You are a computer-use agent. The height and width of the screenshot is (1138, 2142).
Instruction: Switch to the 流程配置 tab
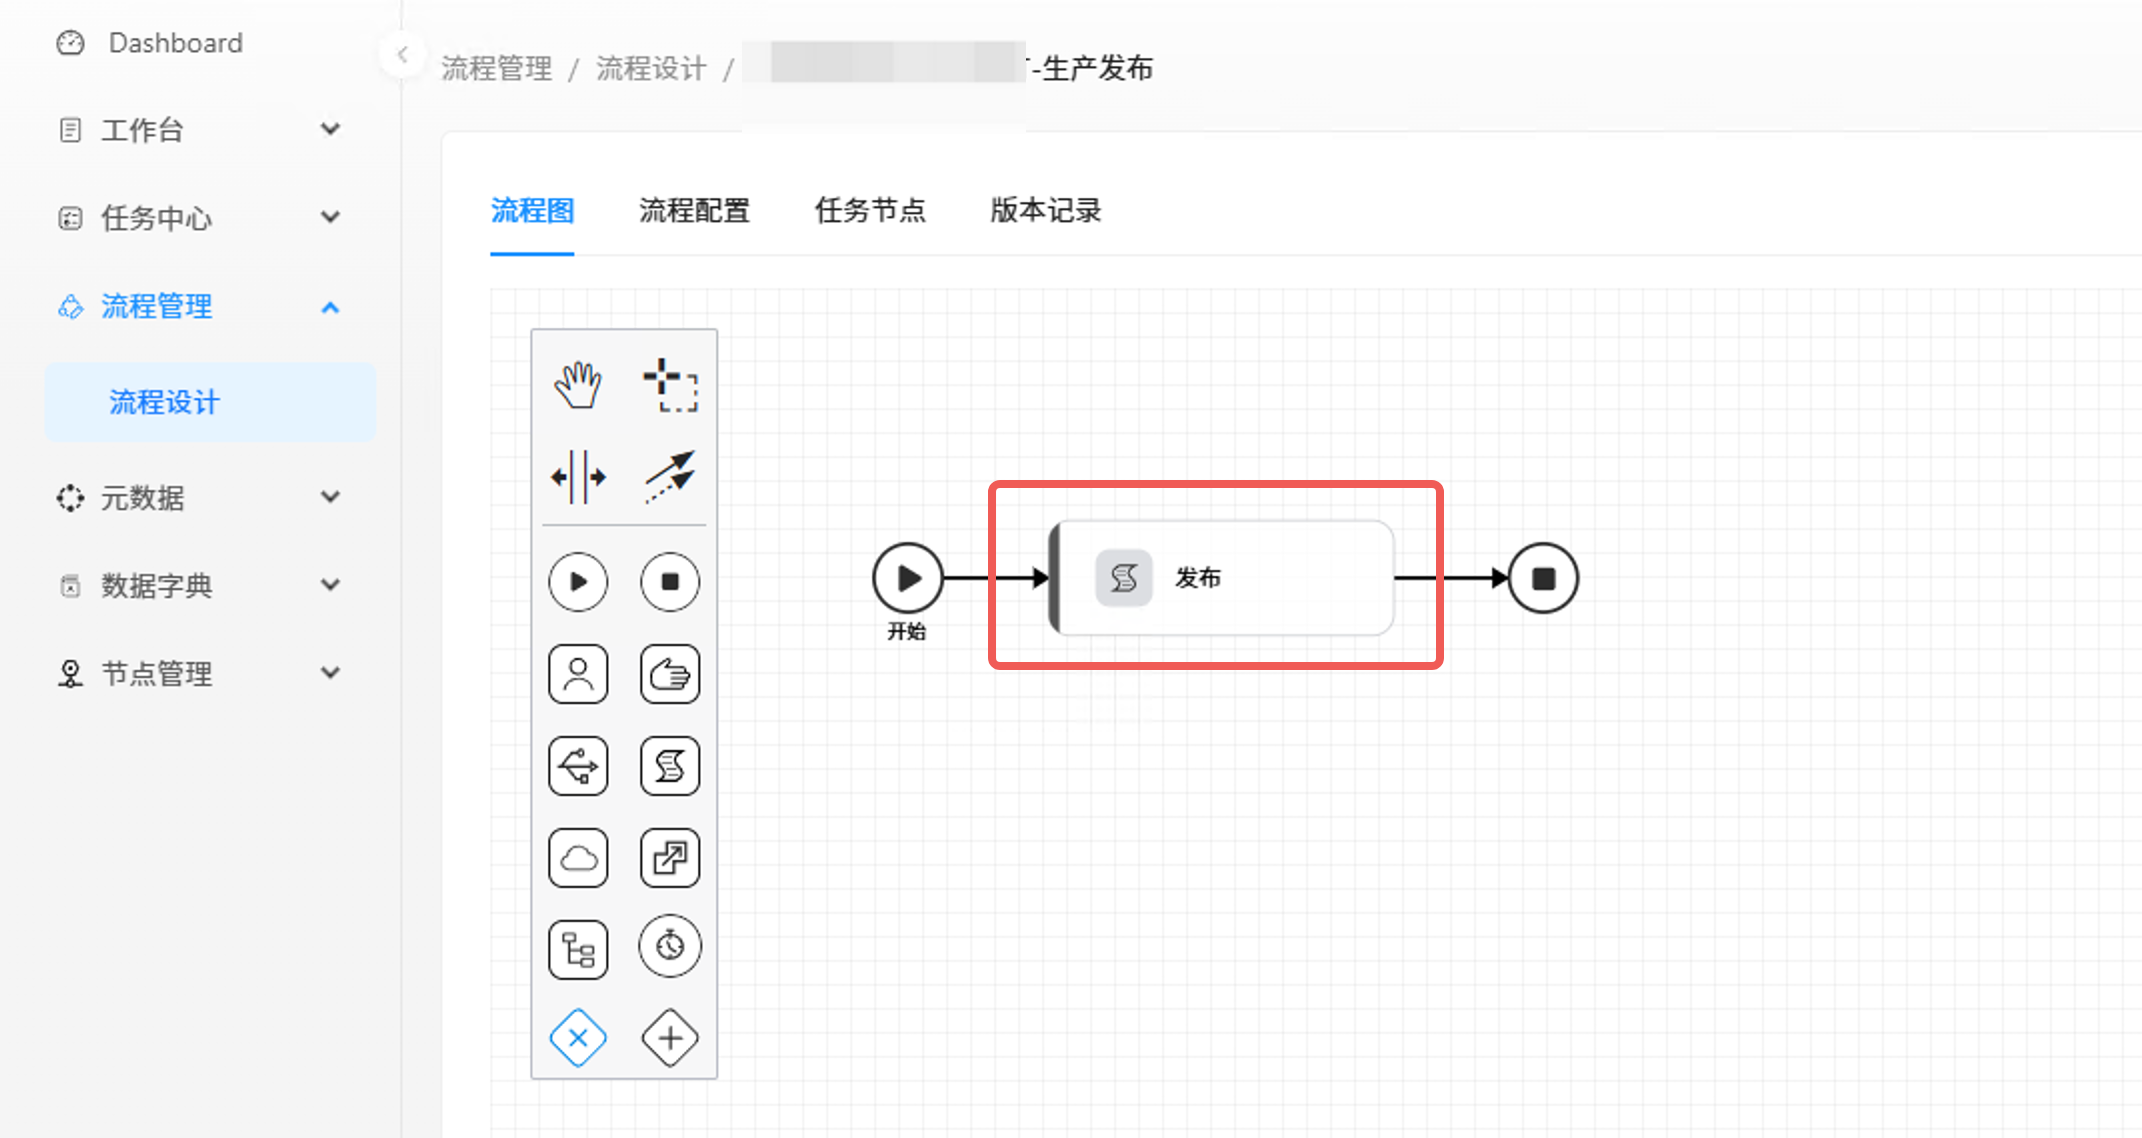point(694,211)
